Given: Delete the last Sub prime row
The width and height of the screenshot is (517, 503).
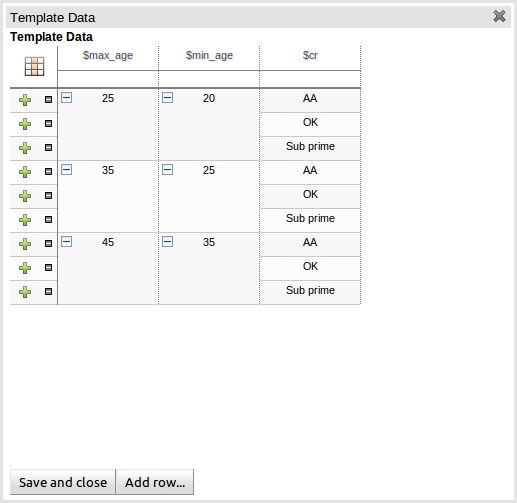Looking at the screenshot, I should tap(48, 292).
